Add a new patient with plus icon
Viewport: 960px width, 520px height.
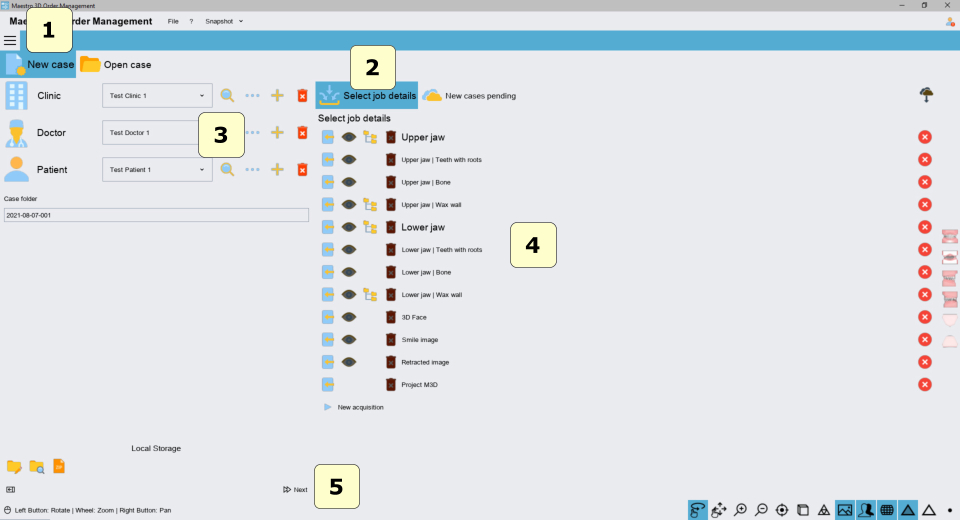277,170
